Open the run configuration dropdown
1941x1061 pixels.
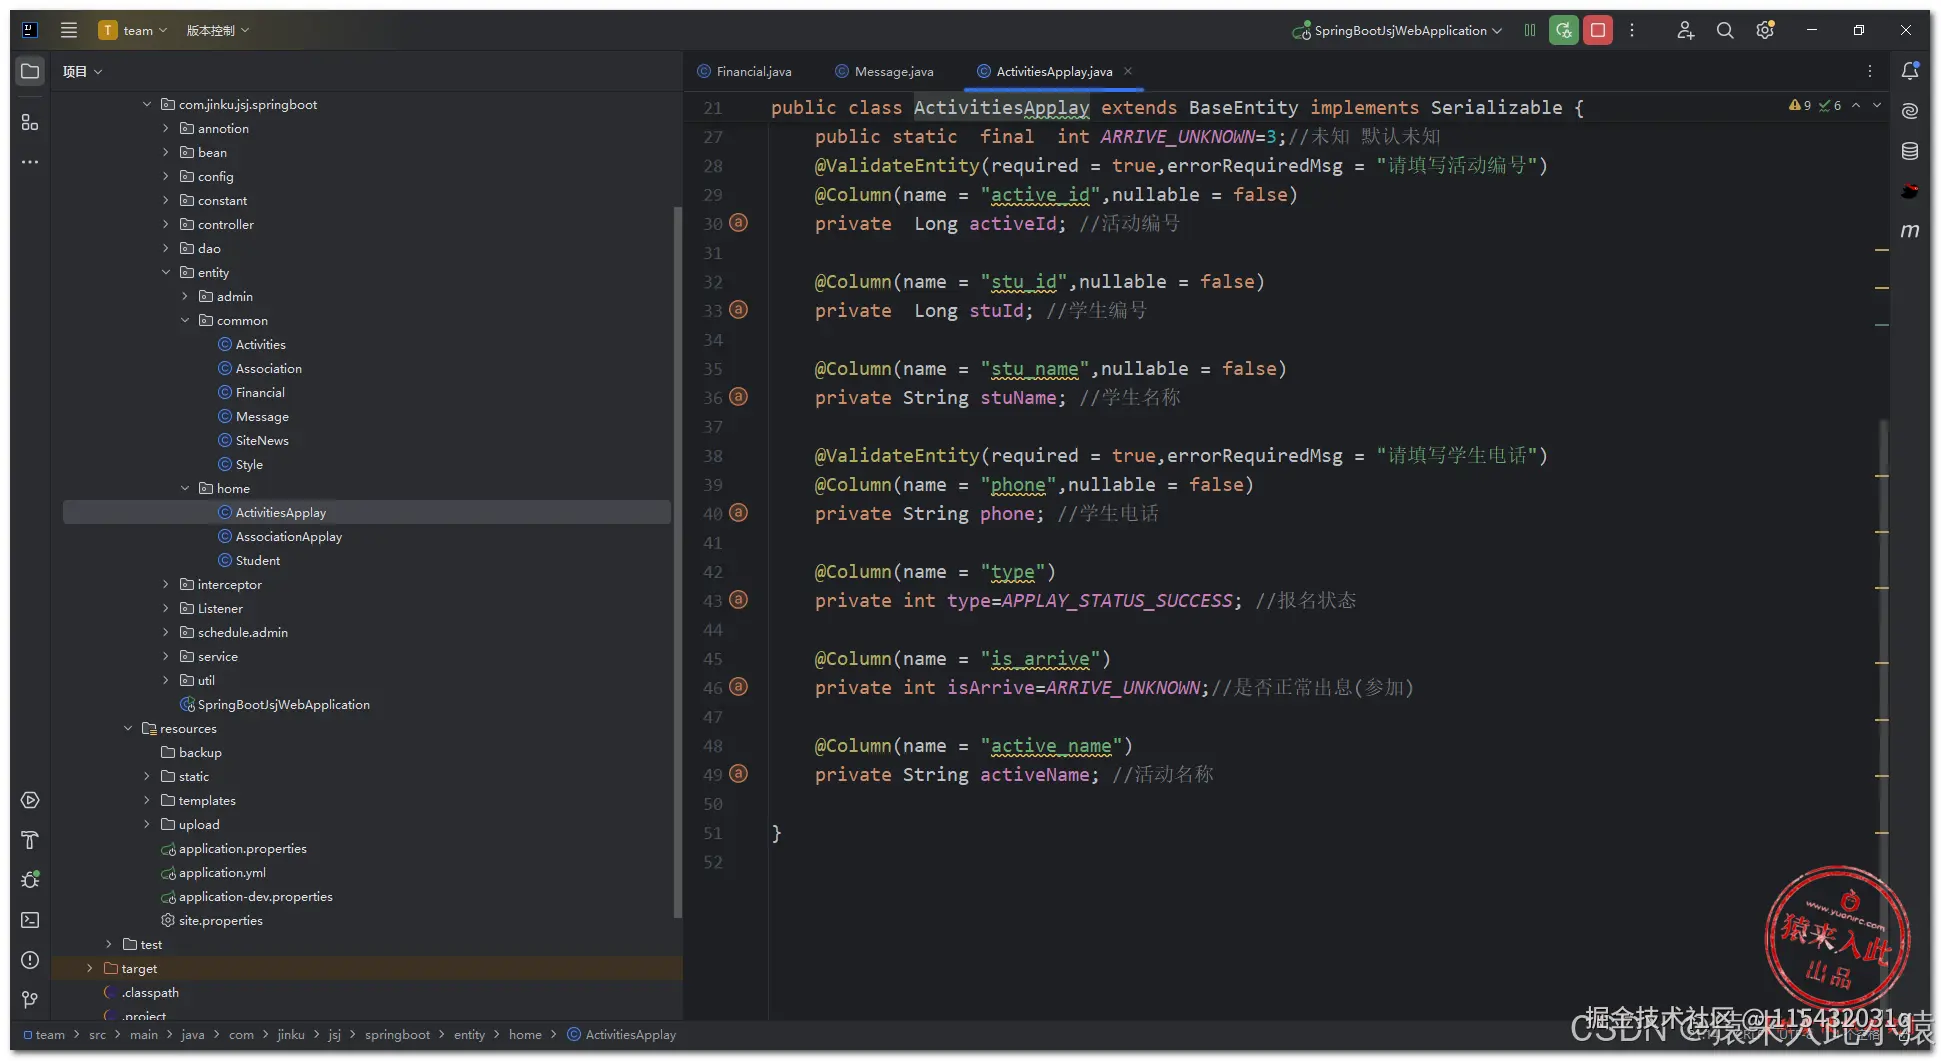pos(1397,30)
